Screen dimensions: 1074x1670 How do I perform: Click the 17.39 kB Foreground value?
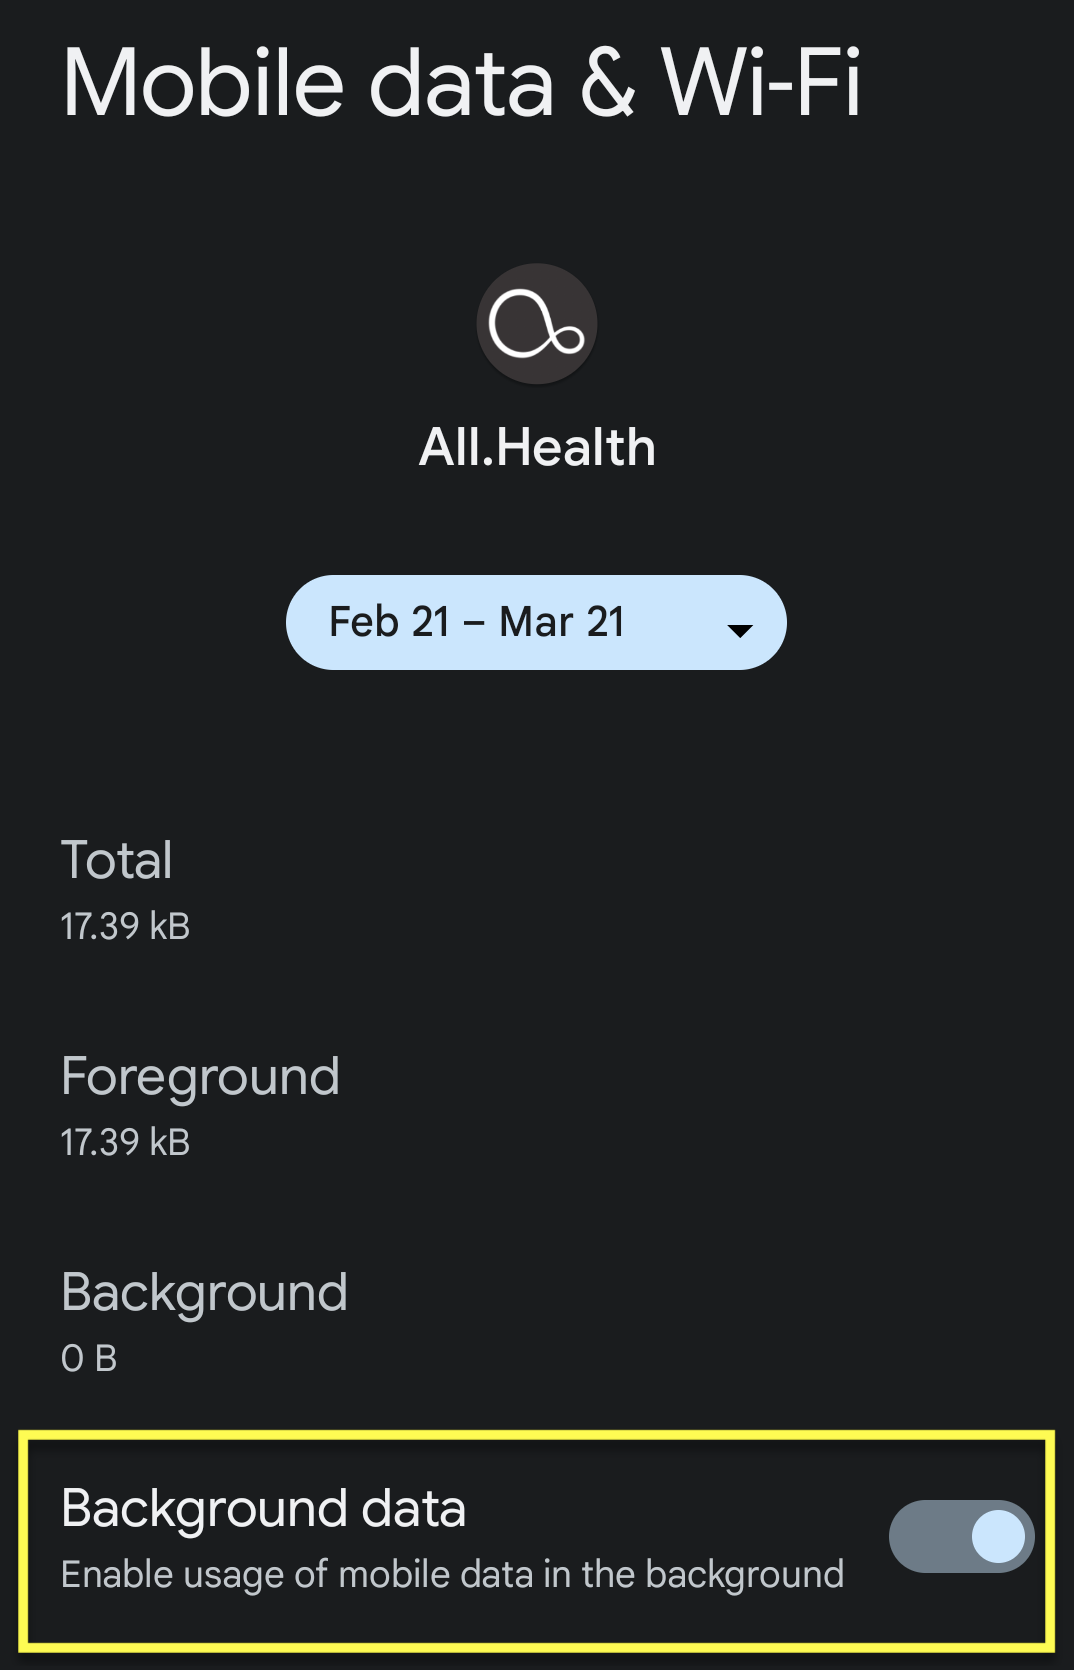[x=124, y=1141]
